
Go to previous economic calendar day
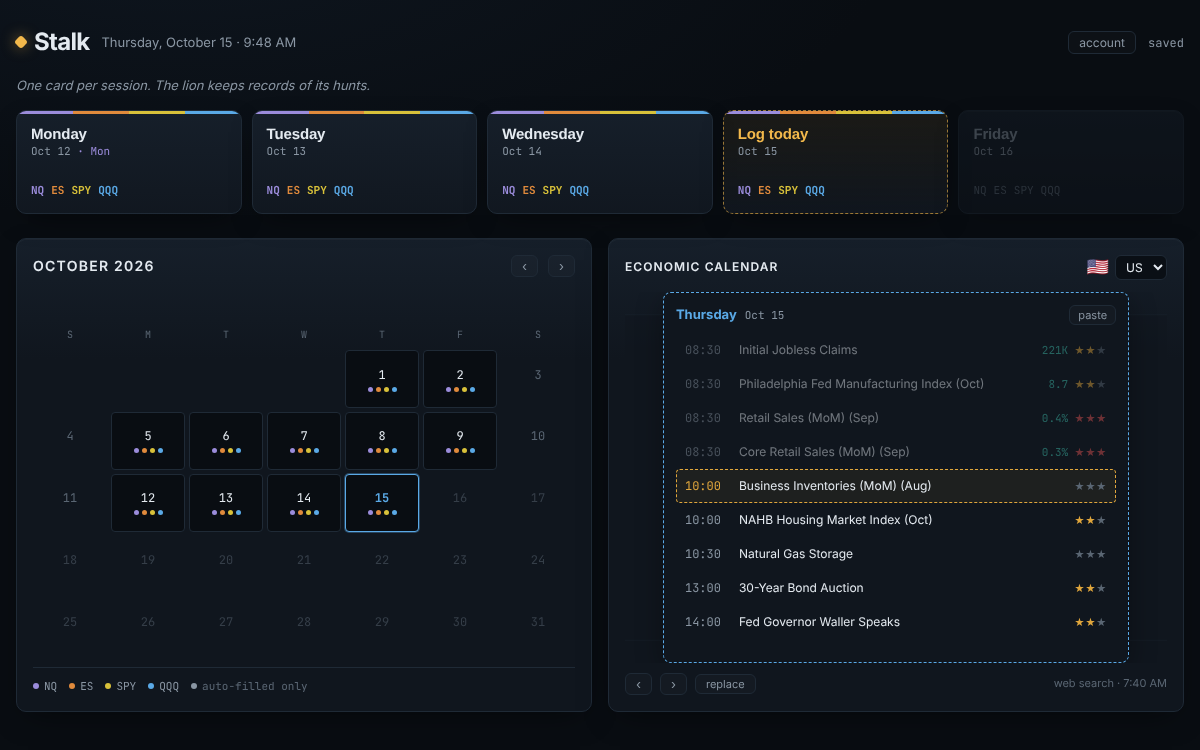[x=639, y=684]
